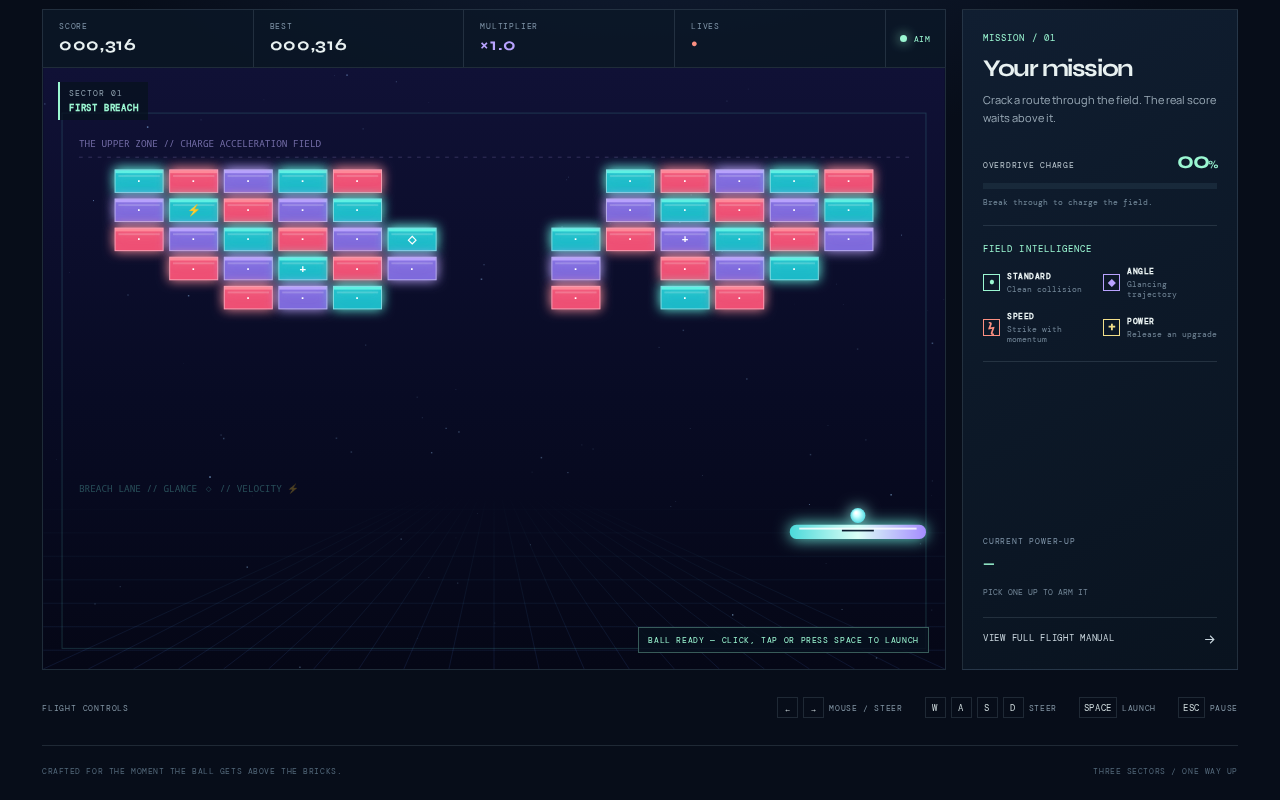
Task: Click the Upper Zone charge acceleration text
Action: 200,144
